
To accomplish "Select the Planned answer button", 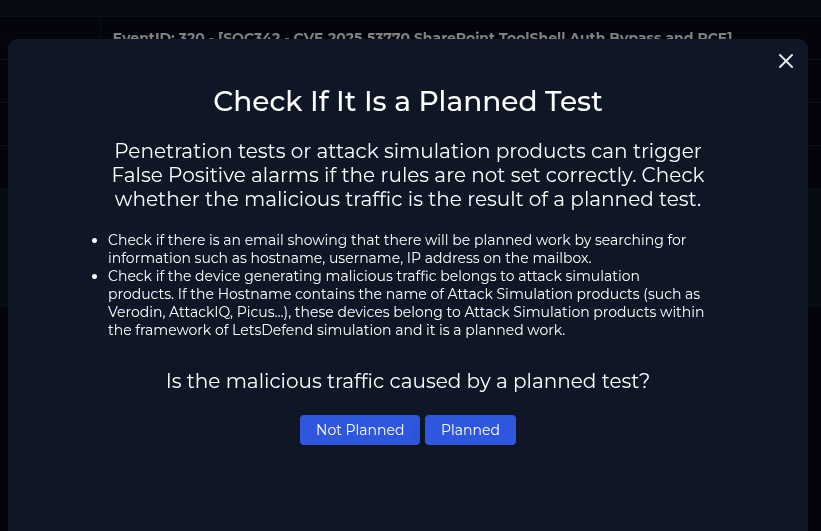I will [470, 430].
